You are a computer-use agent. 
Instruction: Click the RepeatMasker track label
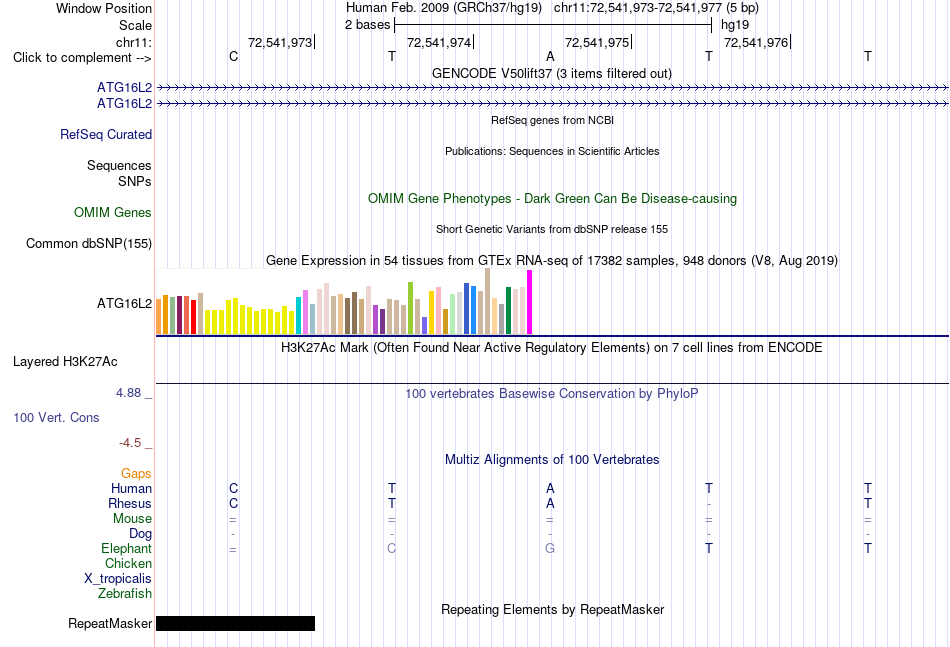point(110,623)
